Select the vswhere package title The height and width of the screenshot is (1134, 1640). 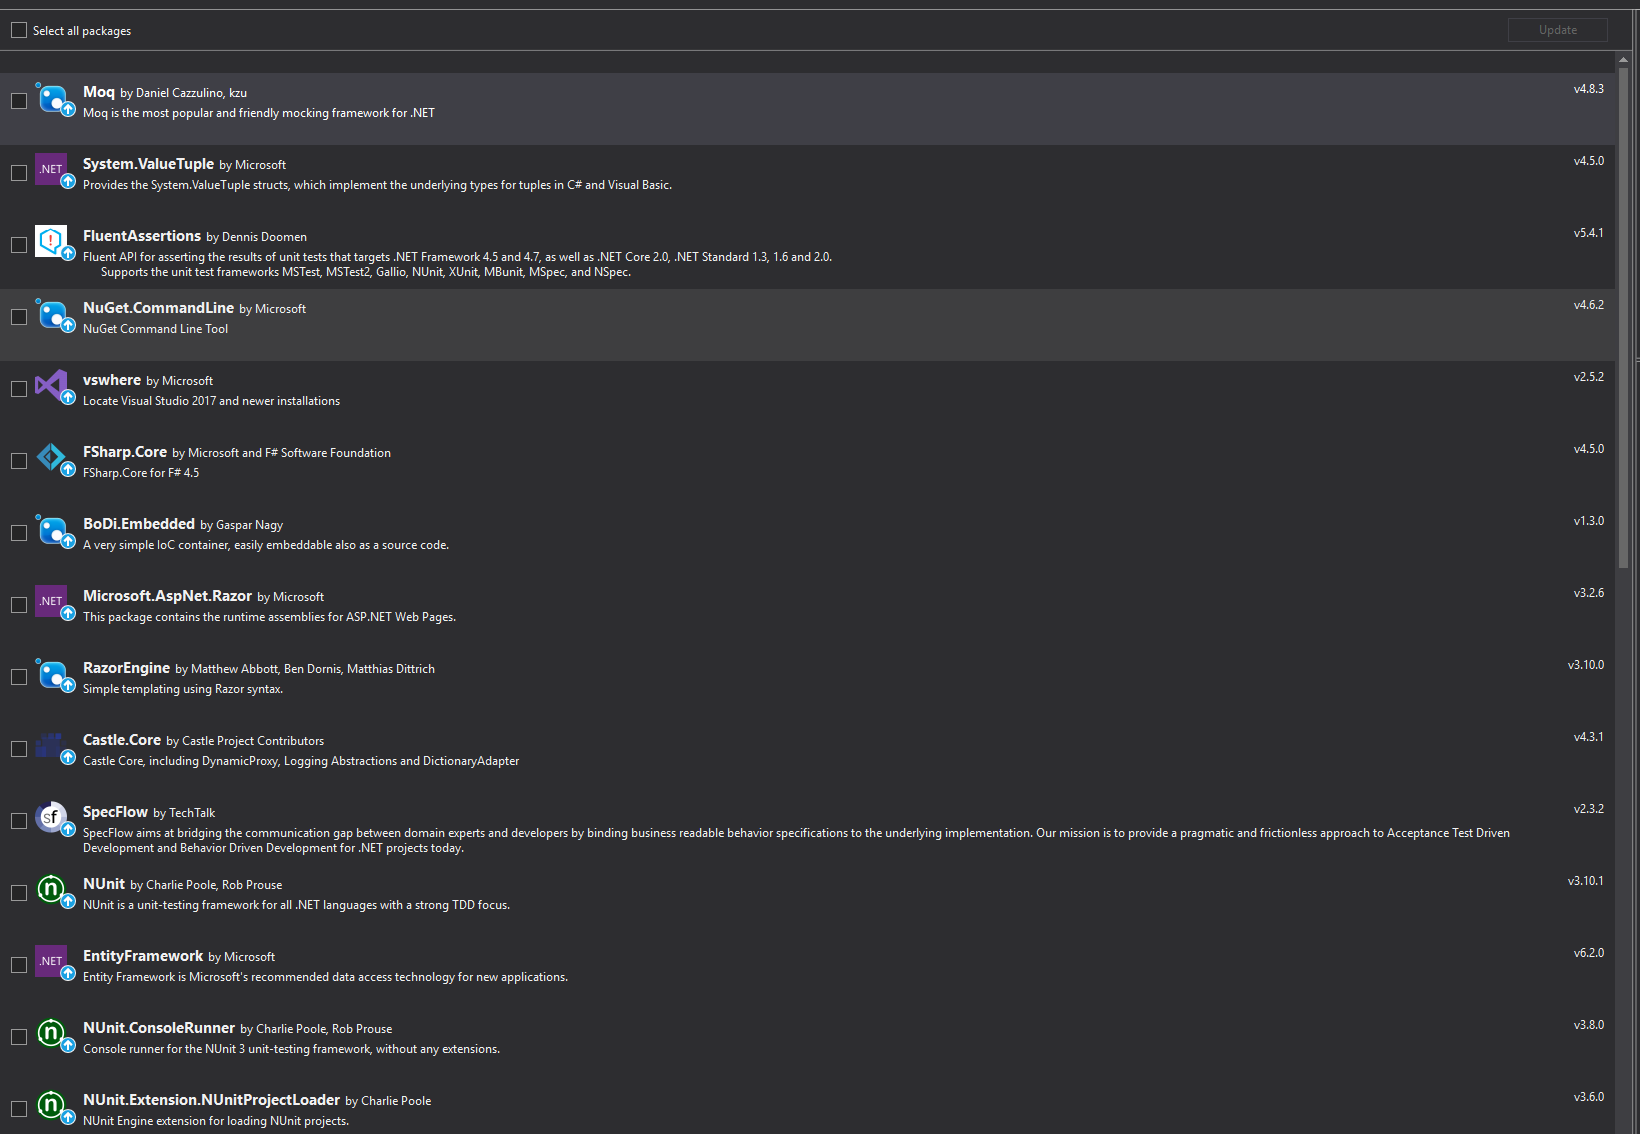pos(112,380)
